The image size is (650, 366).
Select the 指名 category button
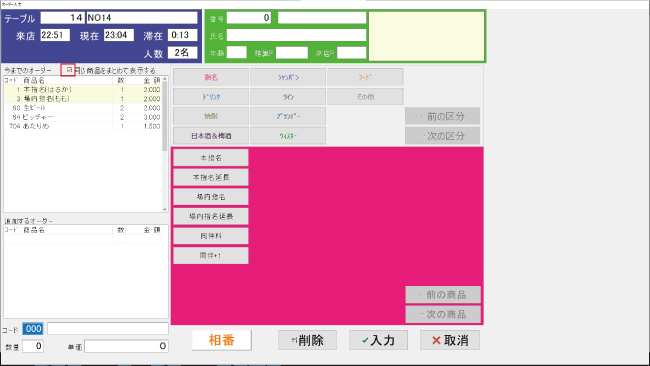pyautogui.click(x=211, y=77)
